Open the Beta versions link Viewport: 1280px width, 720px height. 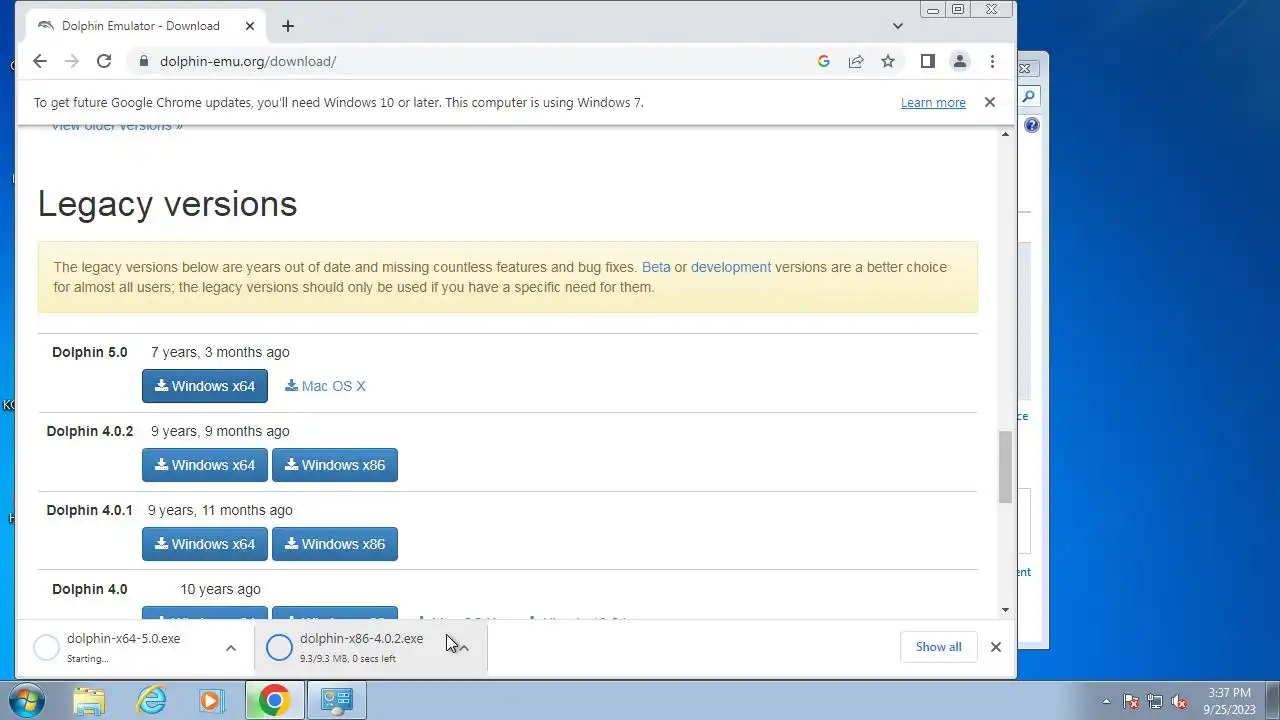656,267
